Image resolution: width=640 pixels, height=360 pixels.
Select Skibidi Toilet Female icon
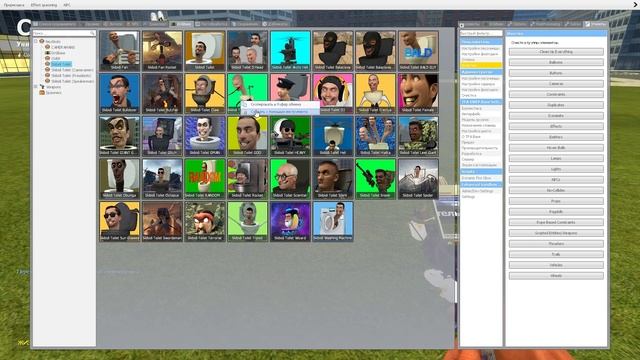tap(418, 93)
